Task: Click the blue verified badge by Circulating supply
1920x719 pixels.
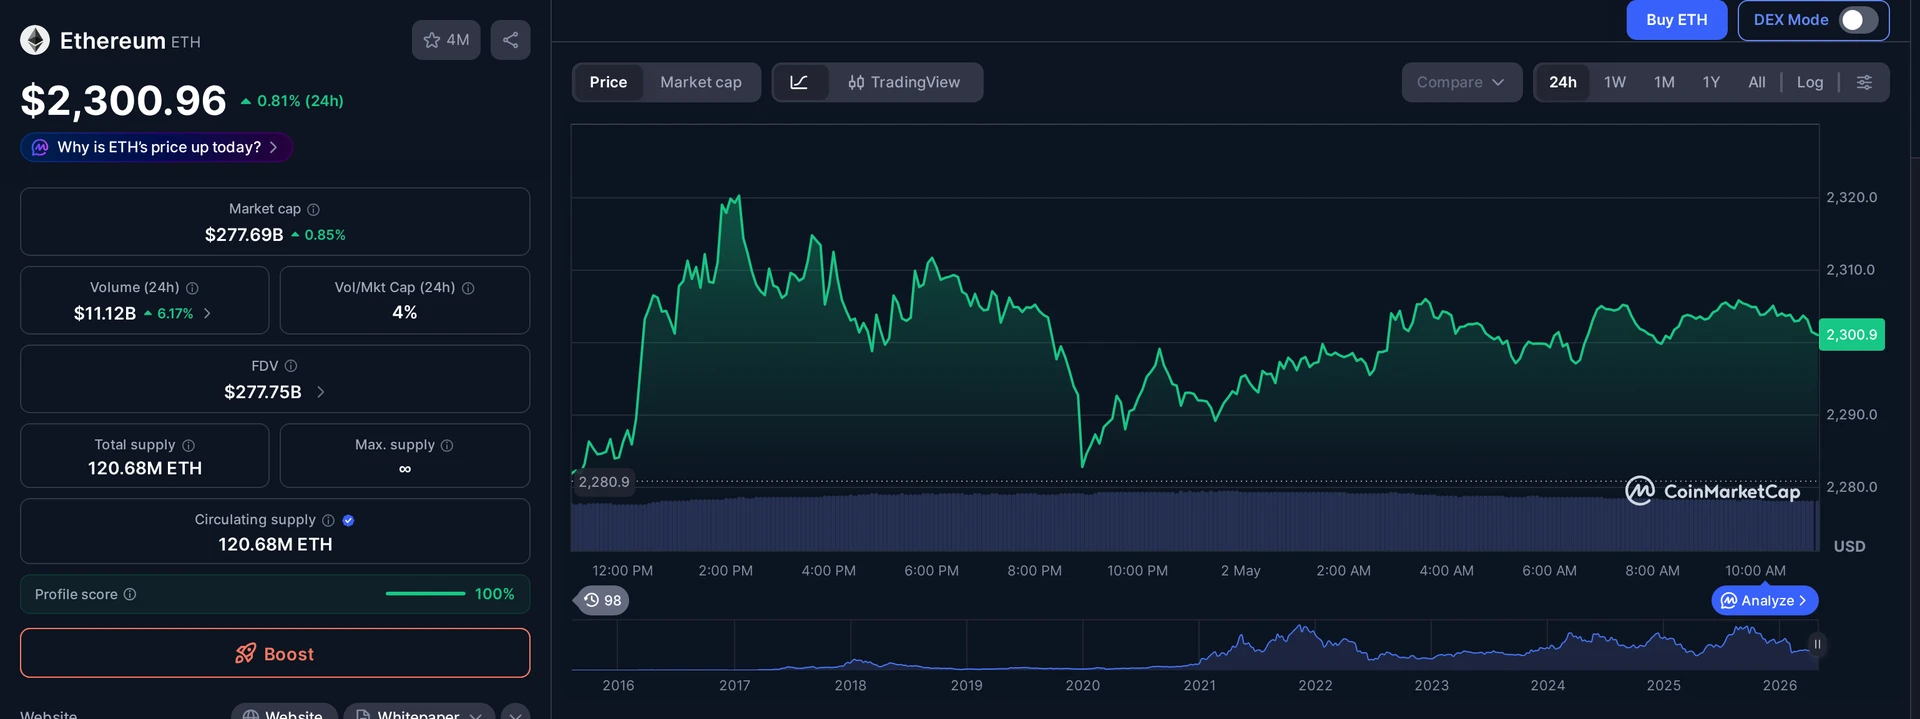Action: (348, 520)
